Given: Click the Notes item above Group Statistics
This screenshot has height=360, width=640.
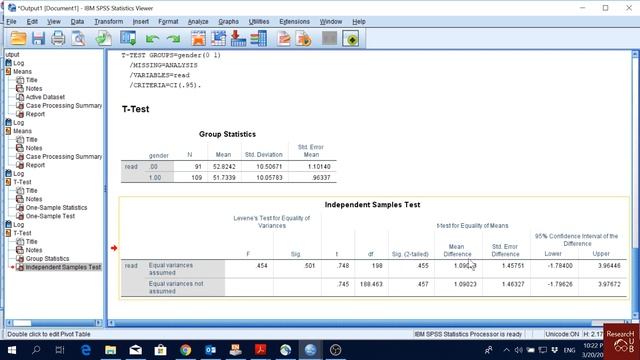Looking at the screenshot, I should tap(34, 250).
